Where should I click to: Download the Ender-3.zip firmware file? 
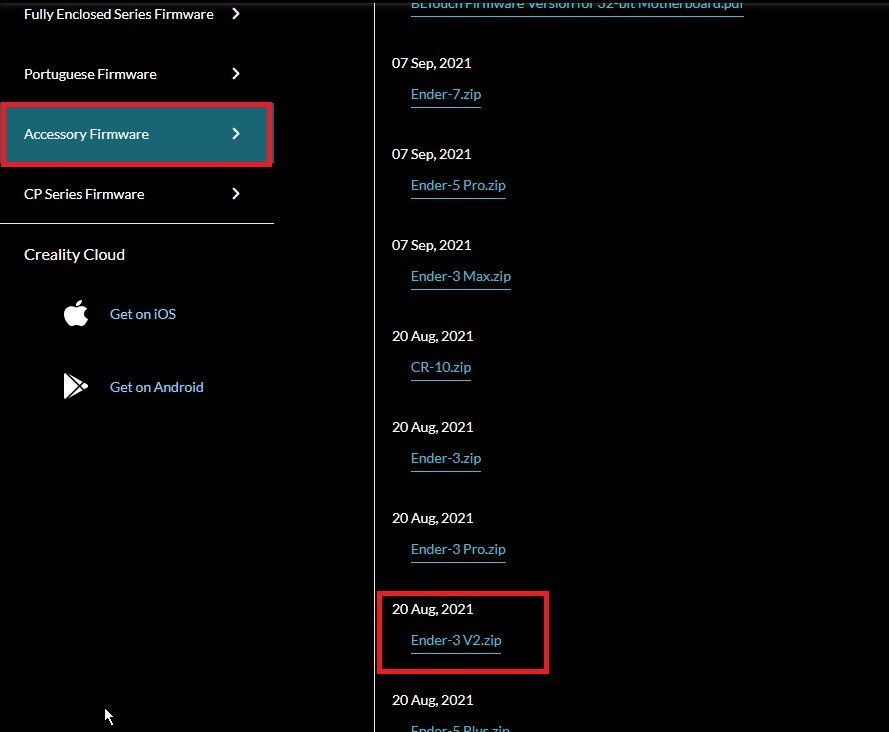446,458
